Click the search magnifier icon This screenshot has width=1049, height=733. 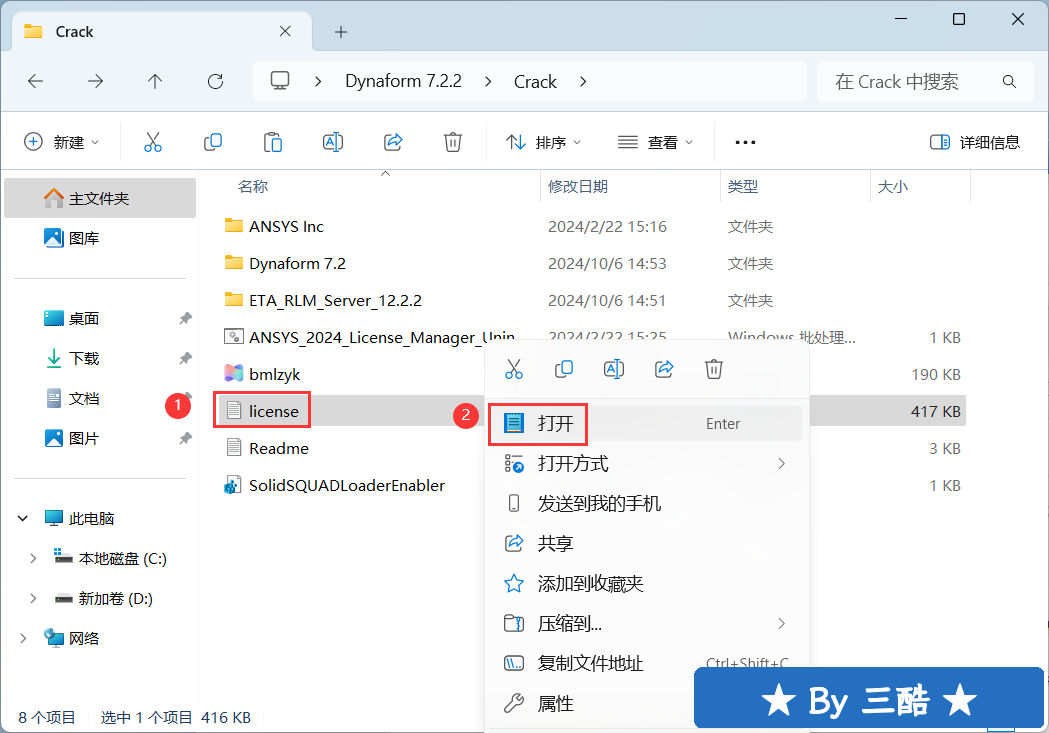pos(1010,82)
